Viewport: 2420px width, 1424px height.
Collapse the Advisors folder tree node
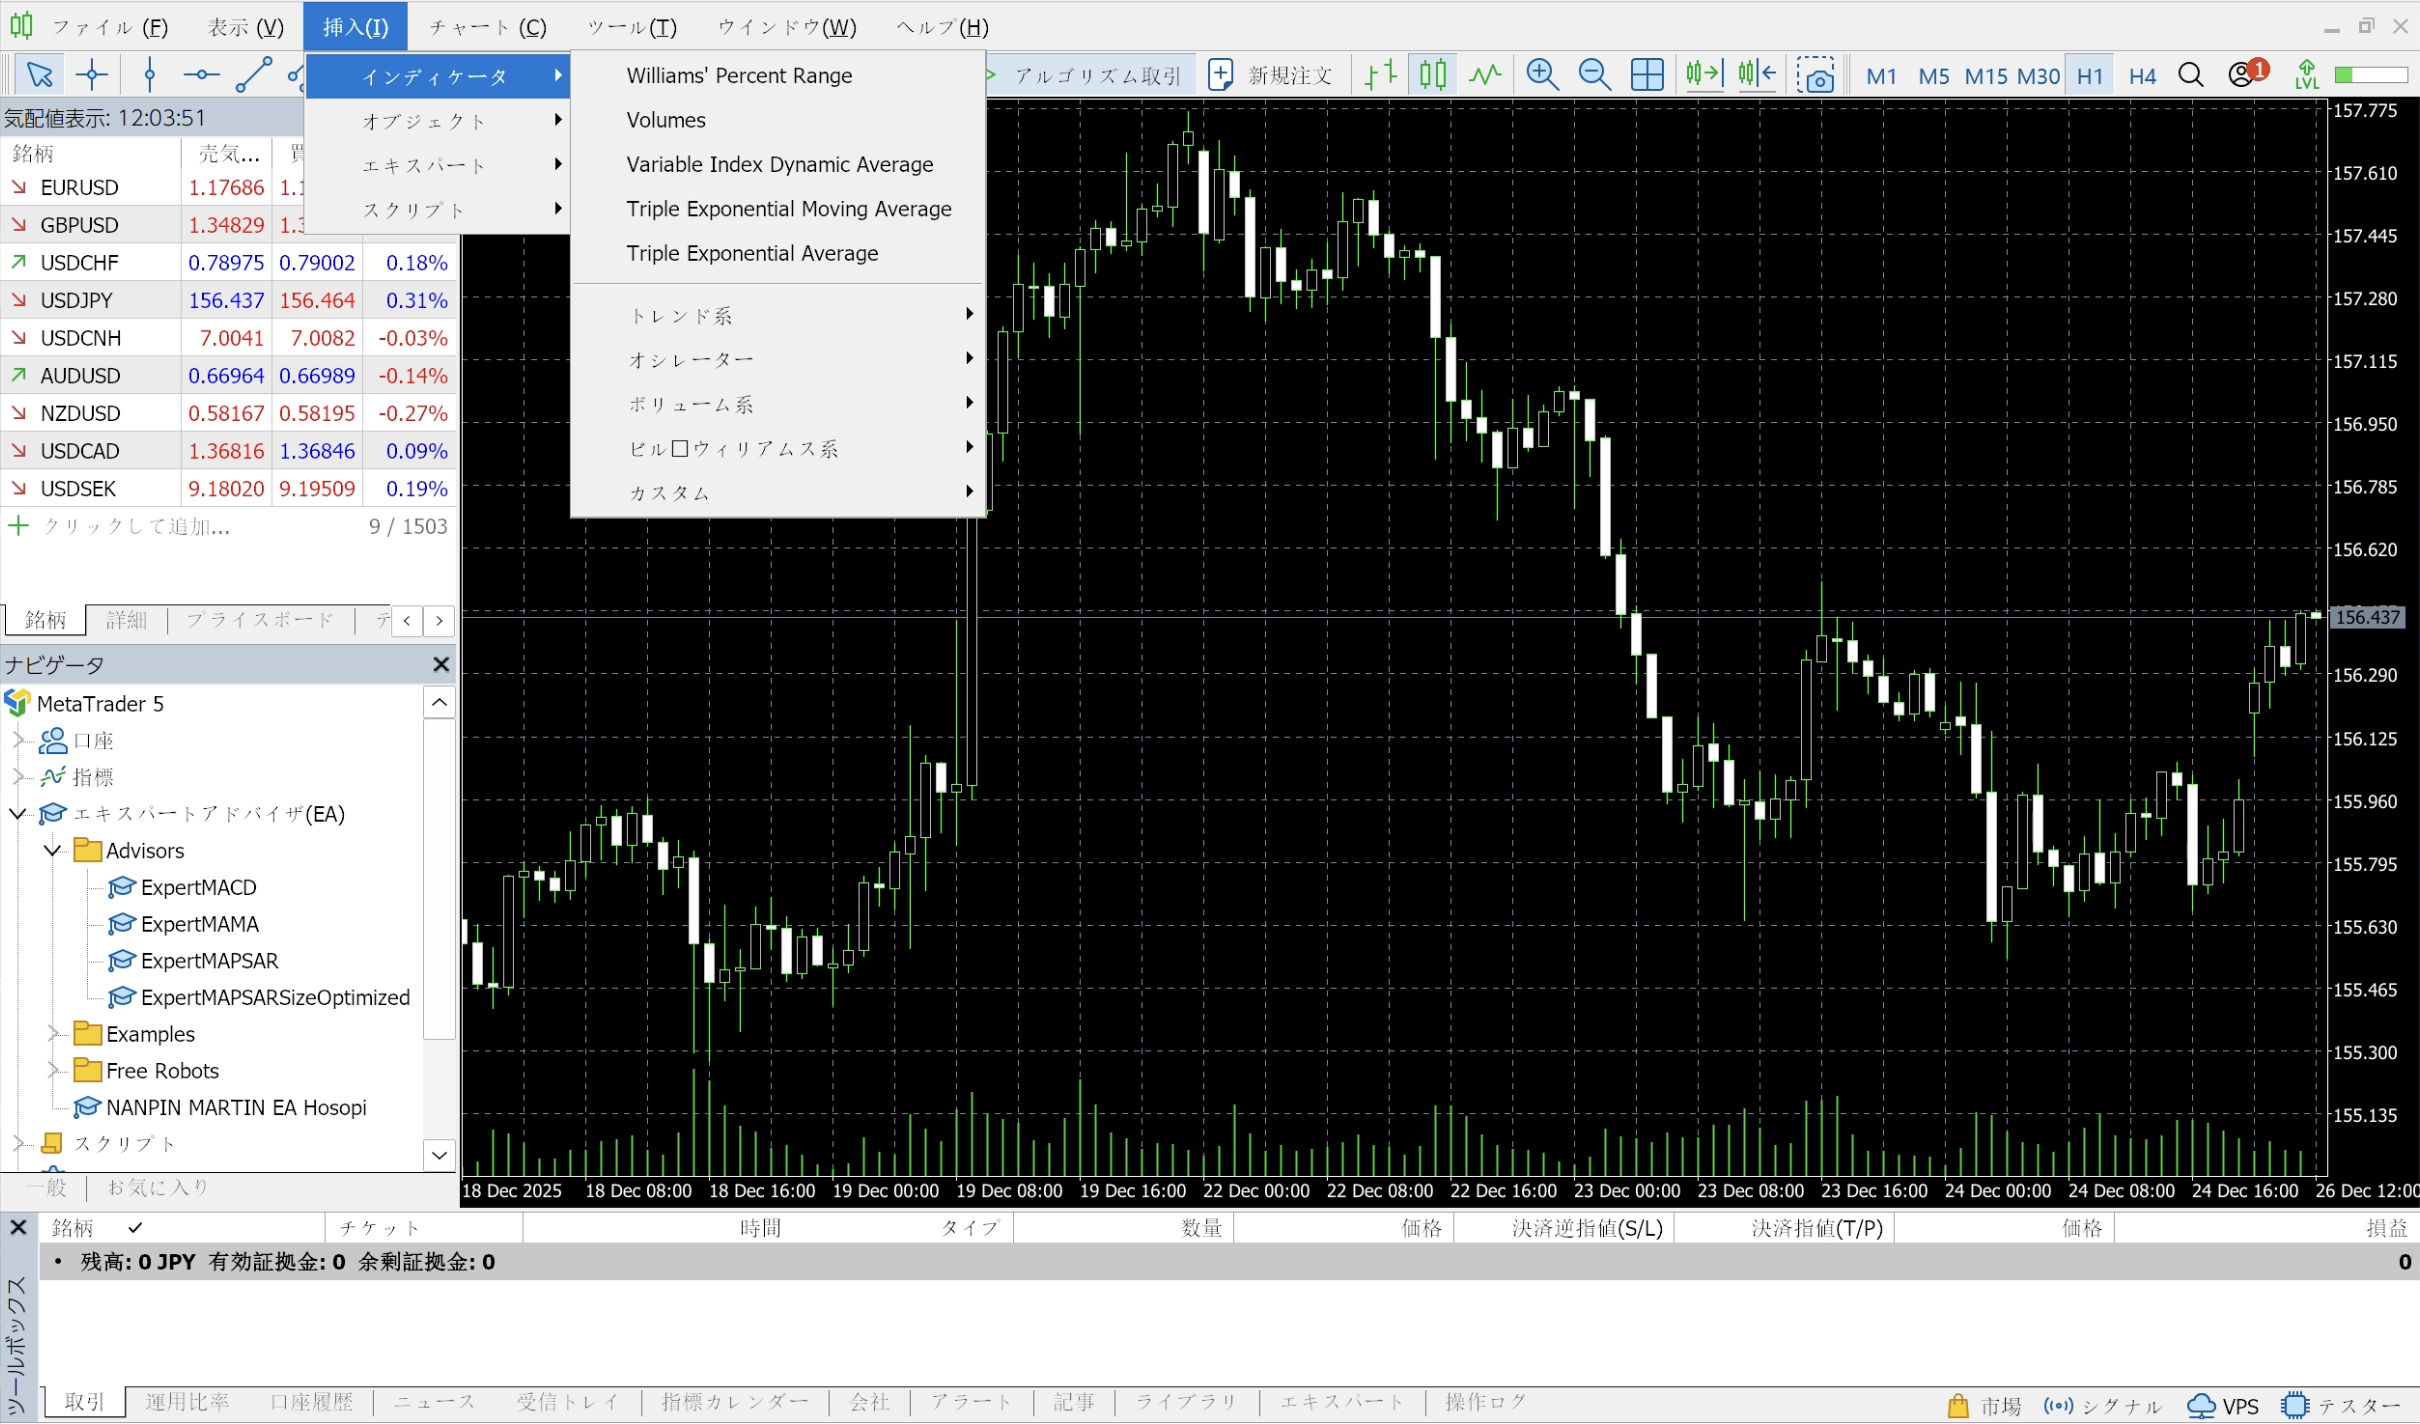pyautogui.click(x=53, y=851)
